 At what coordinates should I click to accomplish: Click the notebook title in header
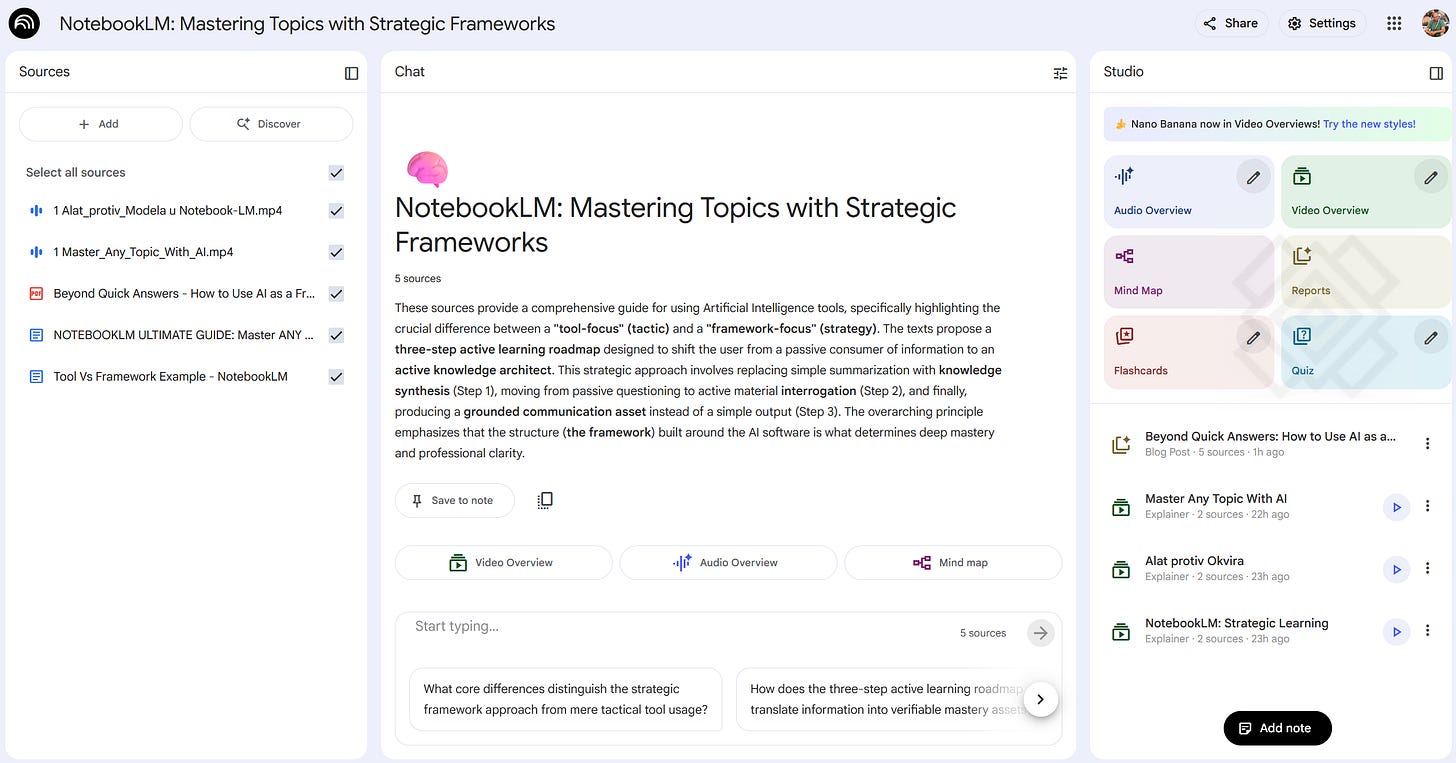click(307, 23)
